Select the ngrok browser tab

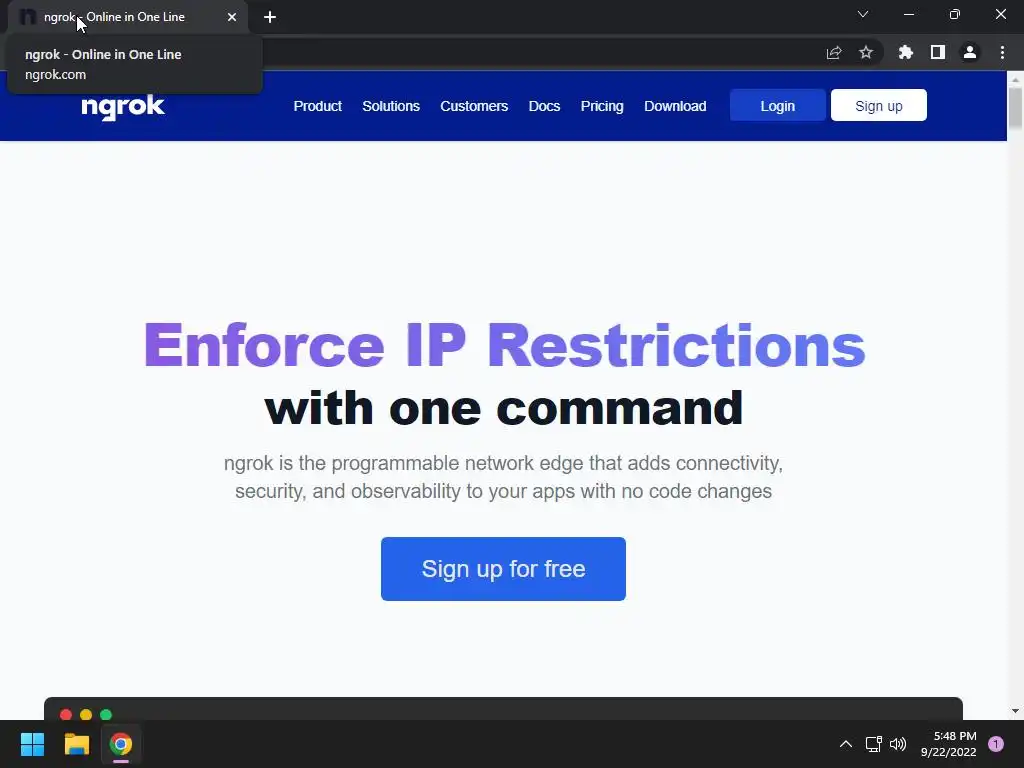(x=127, y=17)
